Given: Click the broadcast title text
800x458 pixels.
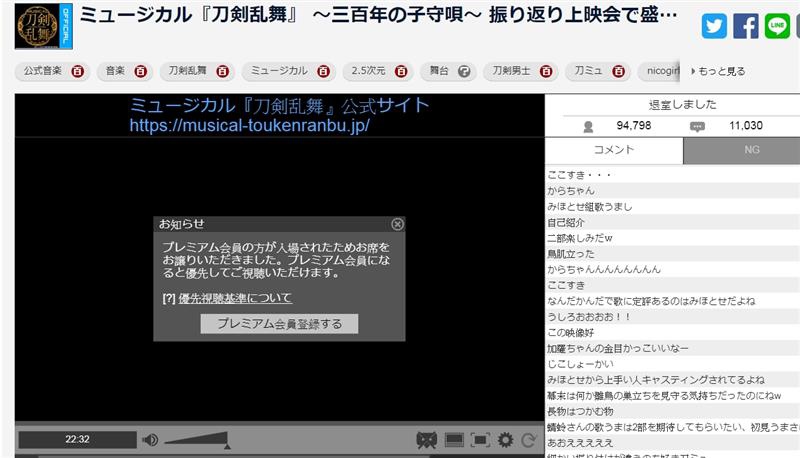Looking at the screenshot, I should (x=379, y=15).
